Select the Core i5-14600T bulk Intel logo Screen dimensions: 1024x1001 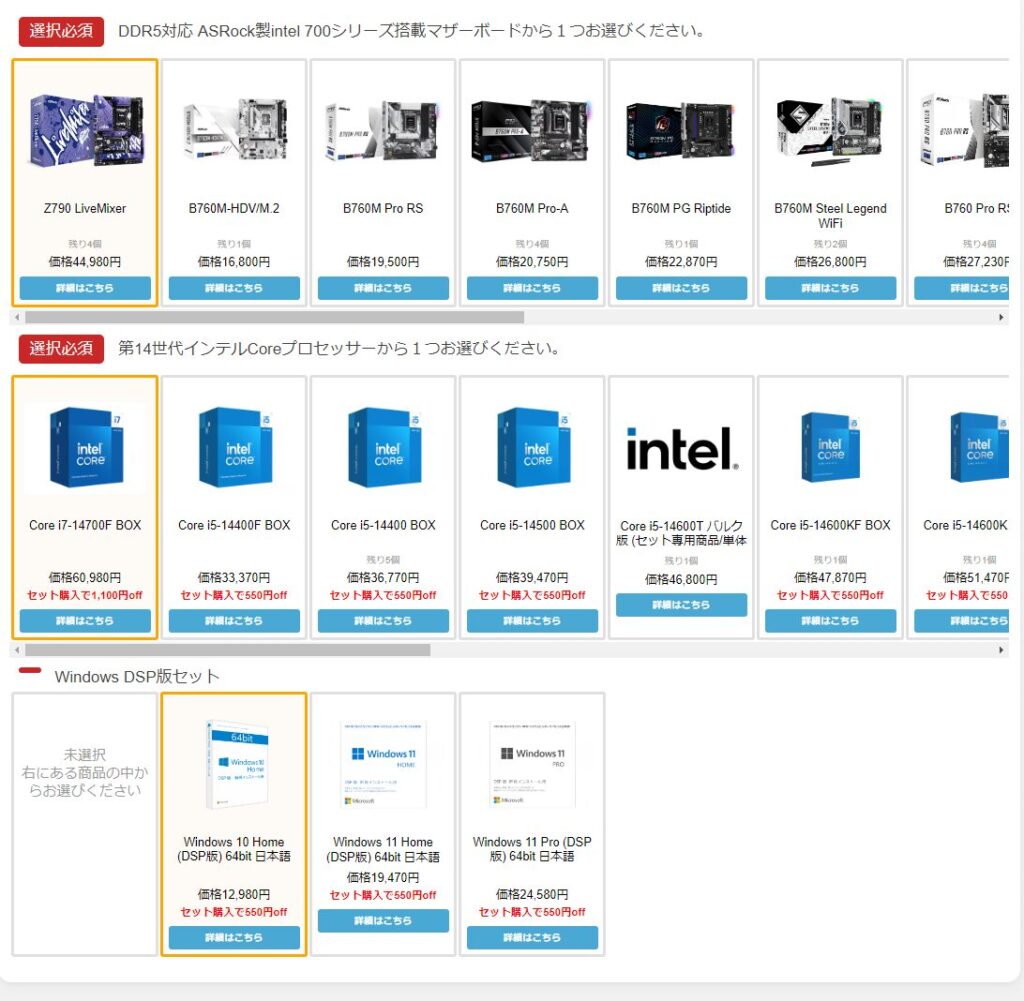681,448
